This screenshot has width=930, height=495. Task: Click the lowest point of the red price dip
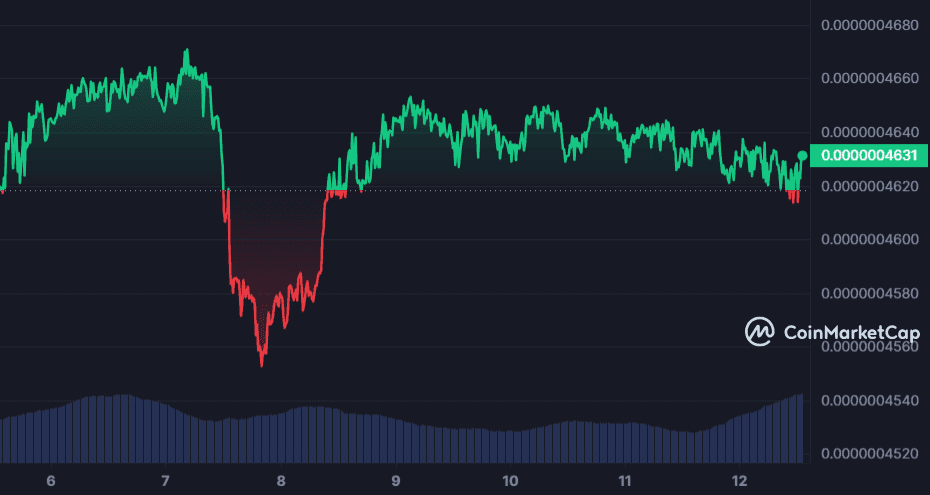[261, 365]
